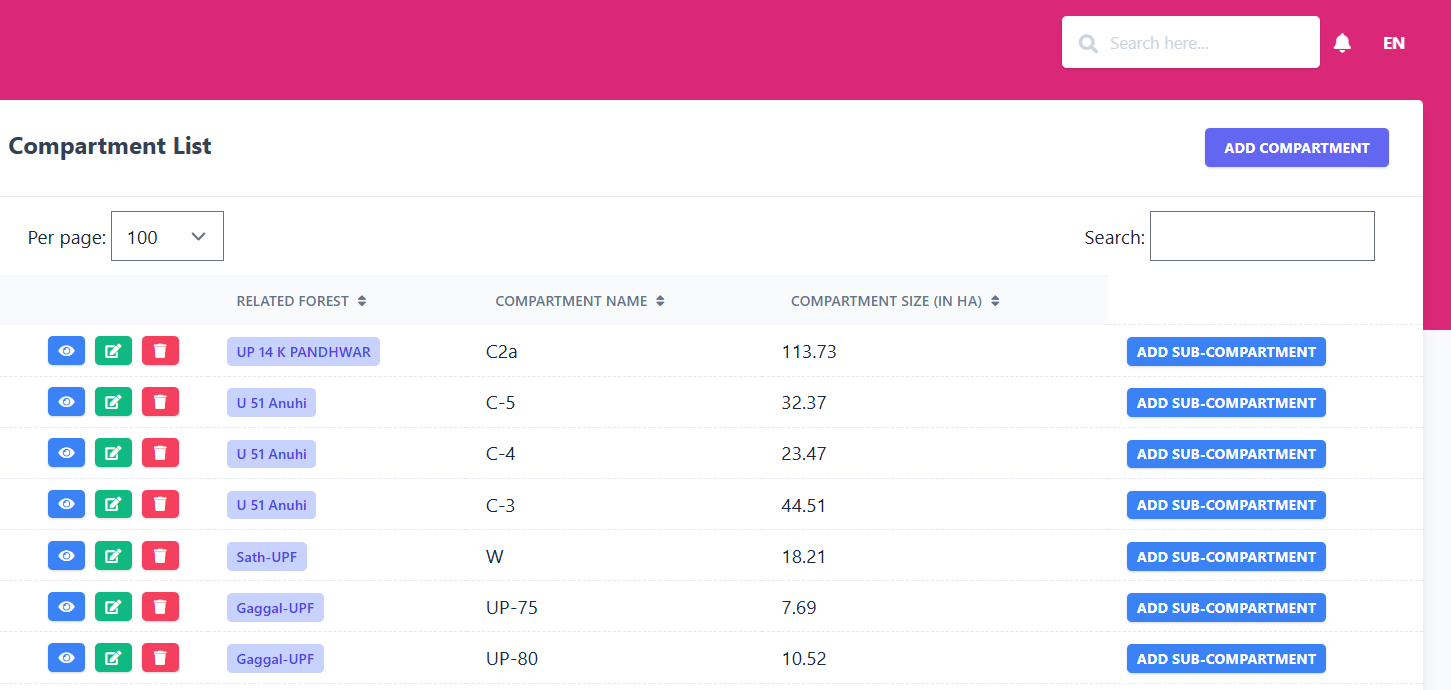
Task: Open the Per page dropdown
Action: point(167,236)
